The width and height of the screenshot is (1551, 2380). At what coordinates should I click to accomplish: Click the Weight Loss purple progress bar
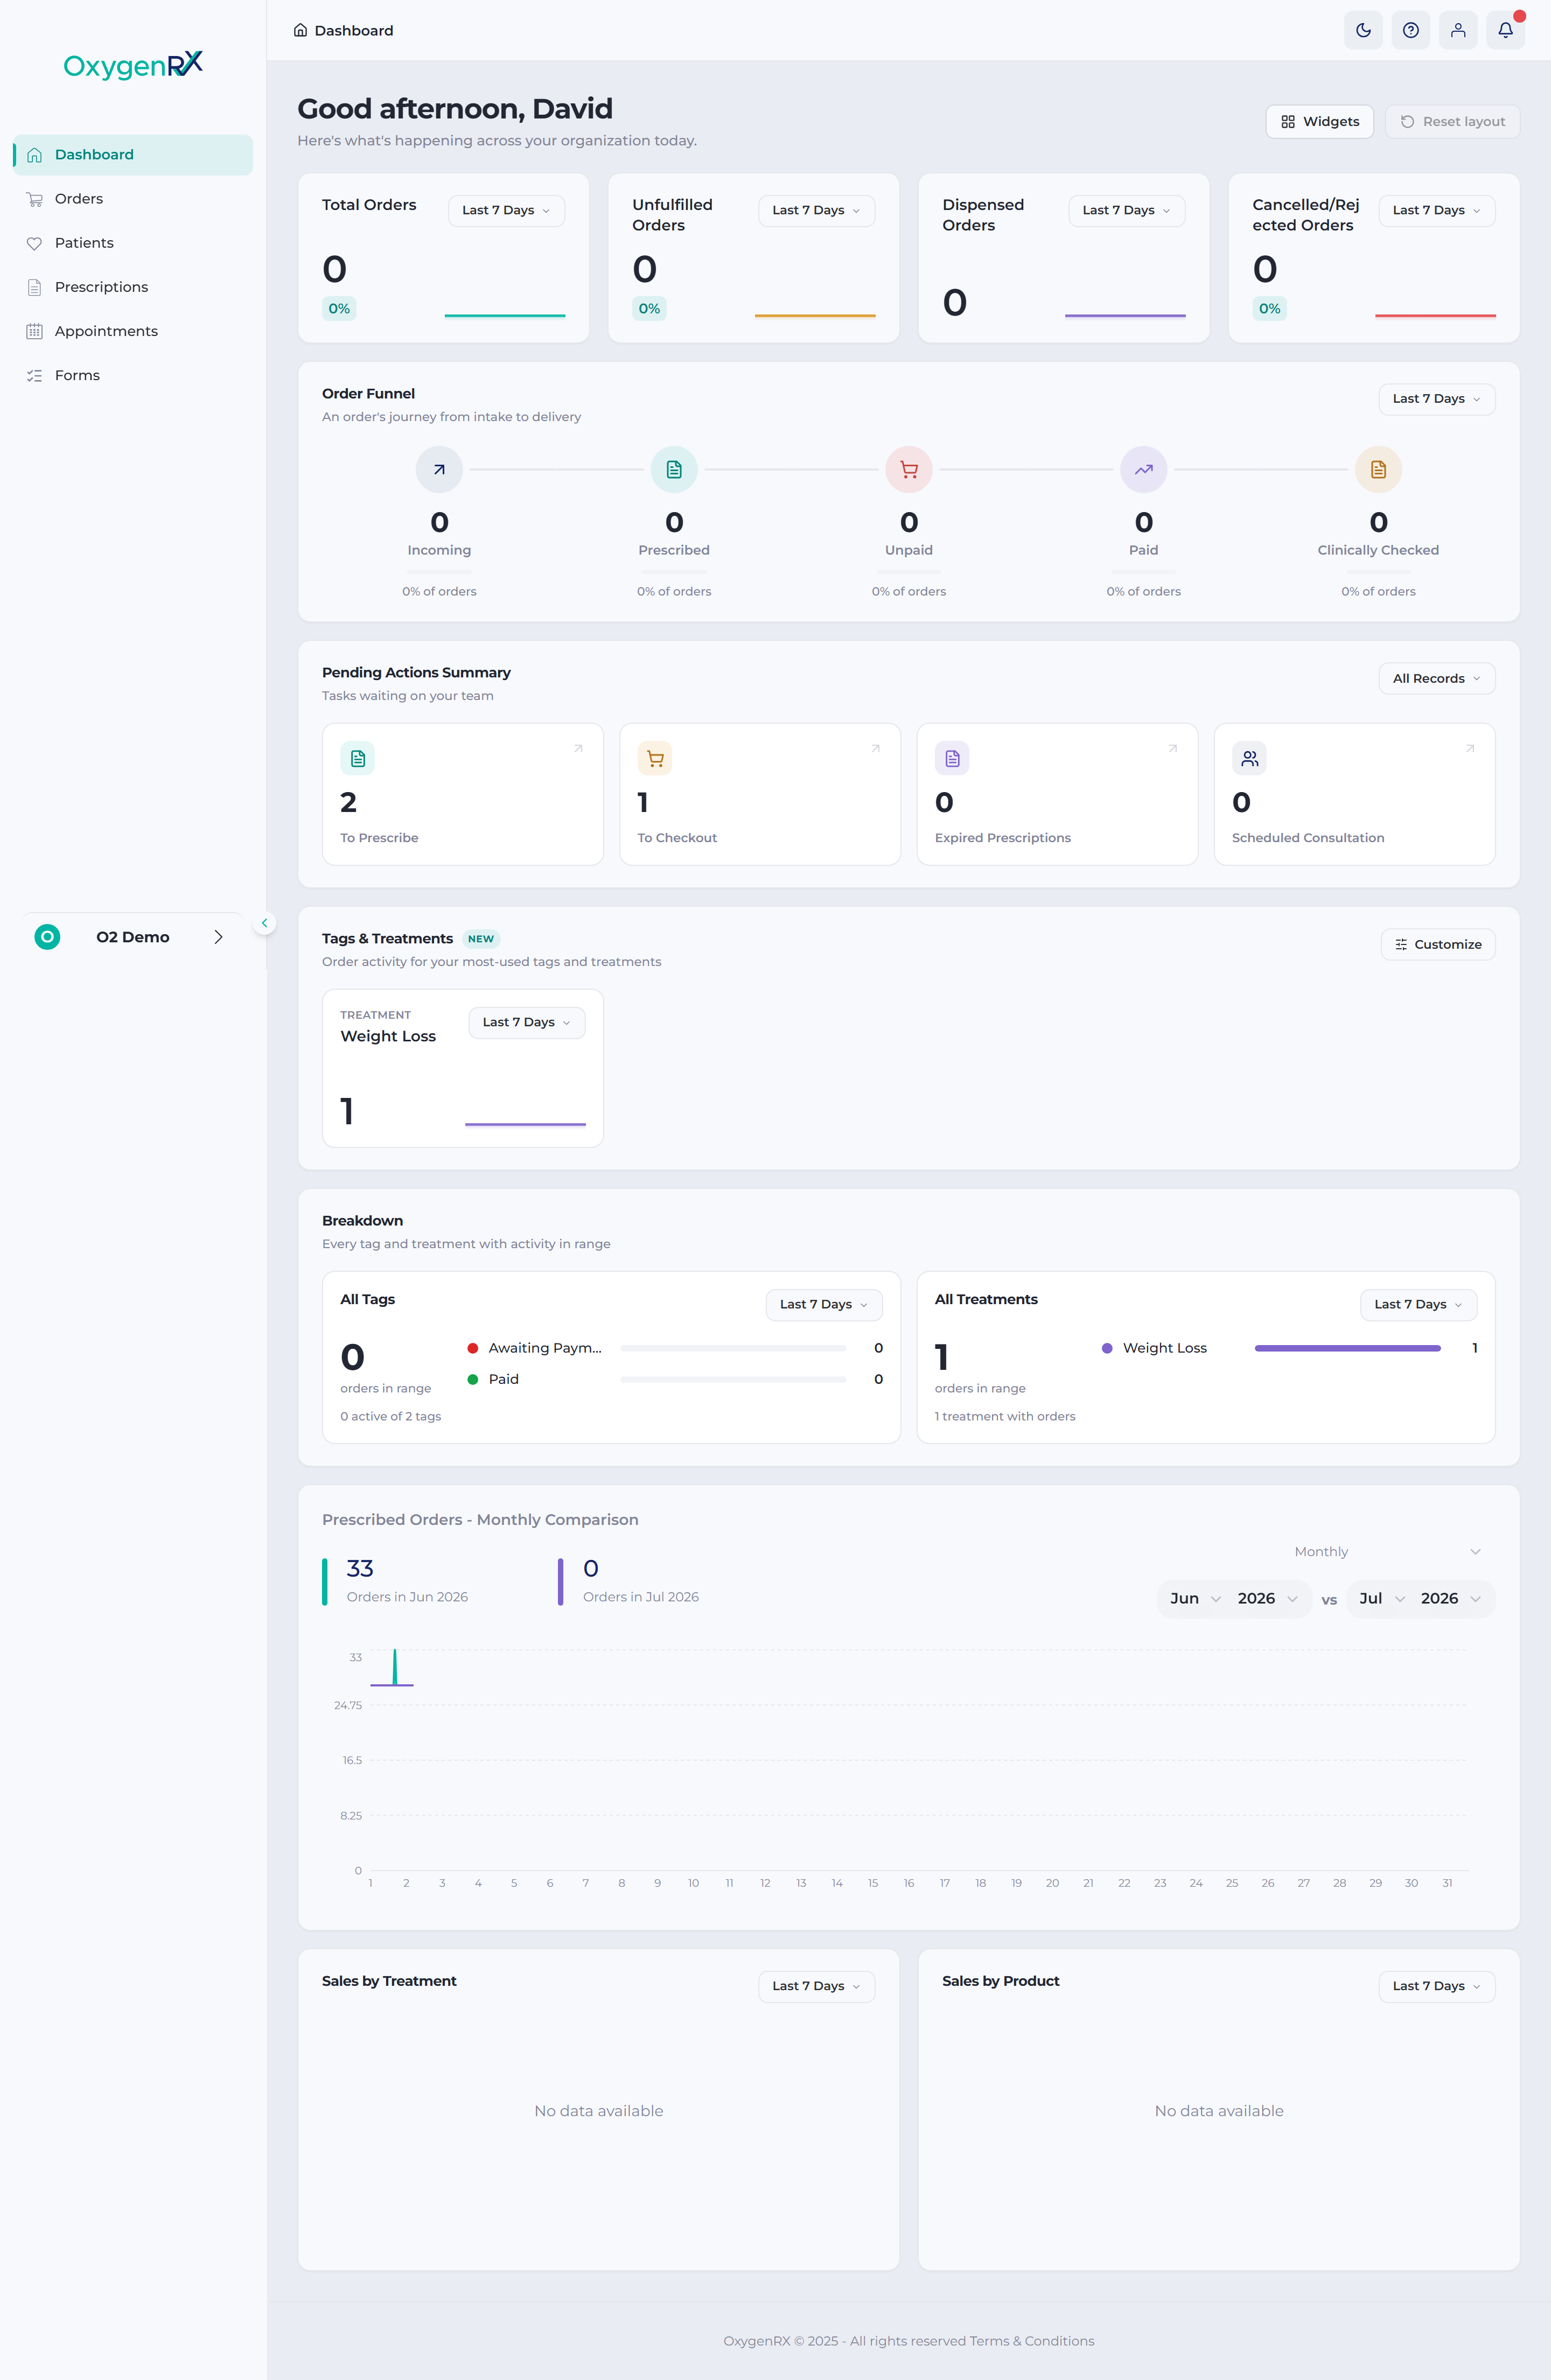1347,1348
